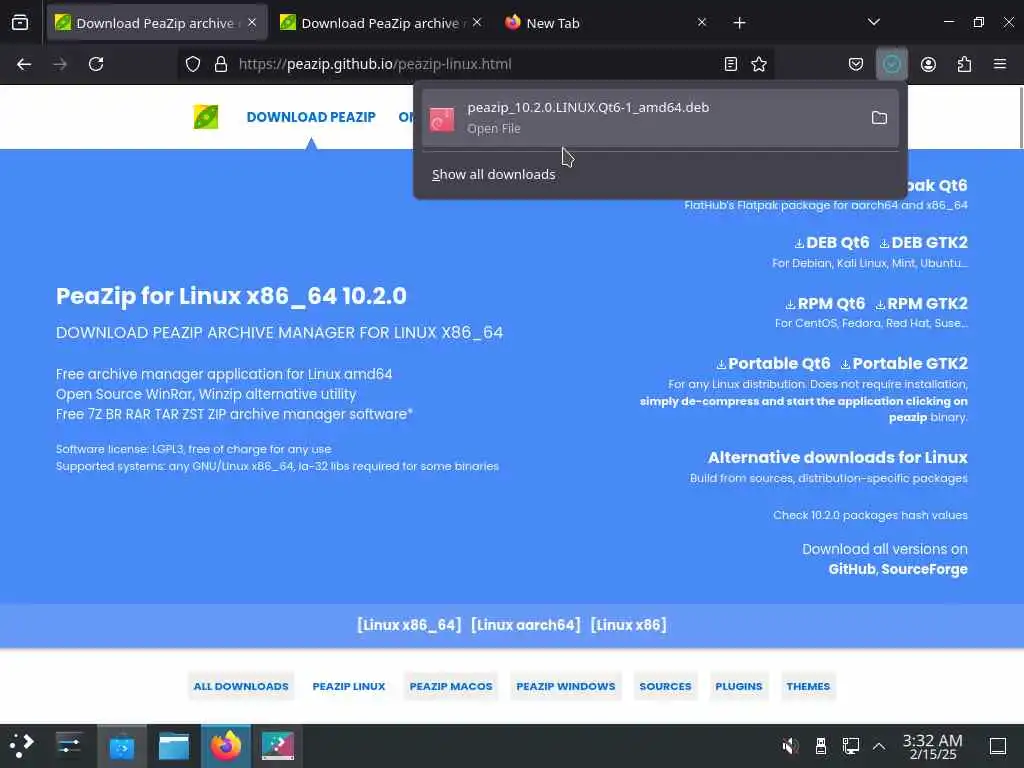
Task: Click the Show Desktop taskbar button
Action: click(x=997, y=746)
